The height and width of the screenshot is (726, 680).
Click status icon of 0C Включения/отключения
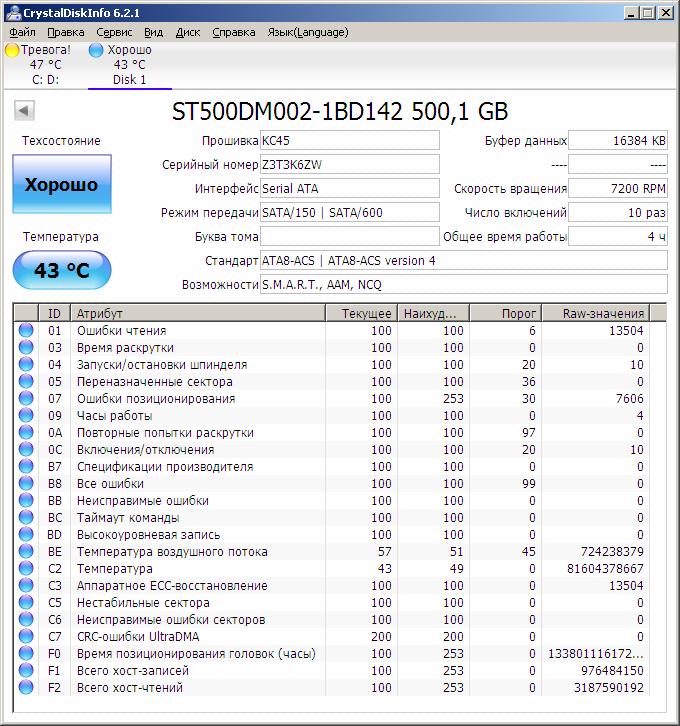pos(26,449)
